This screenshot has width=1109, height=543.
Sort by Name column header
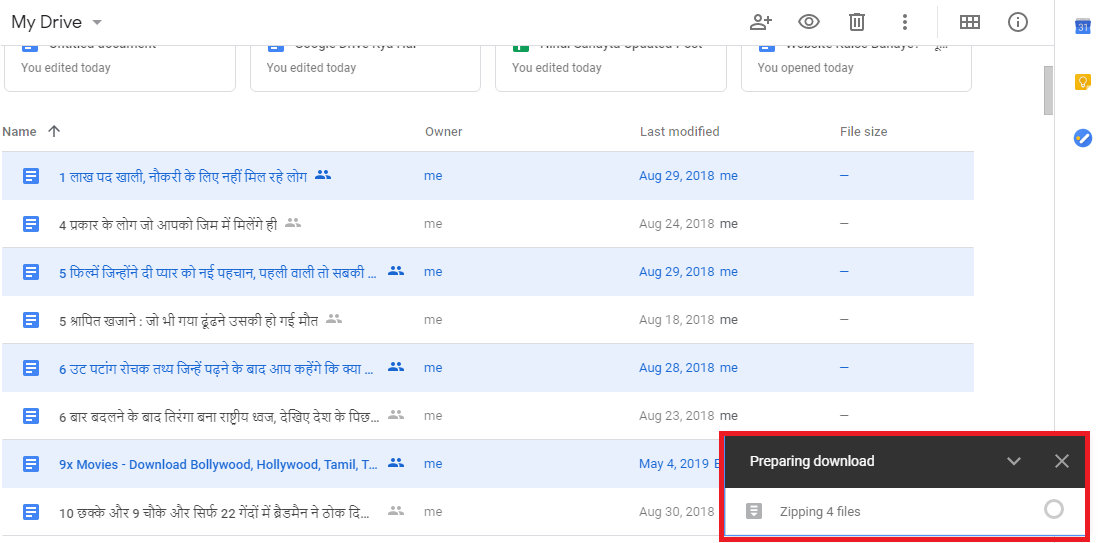tap(19, 132)
